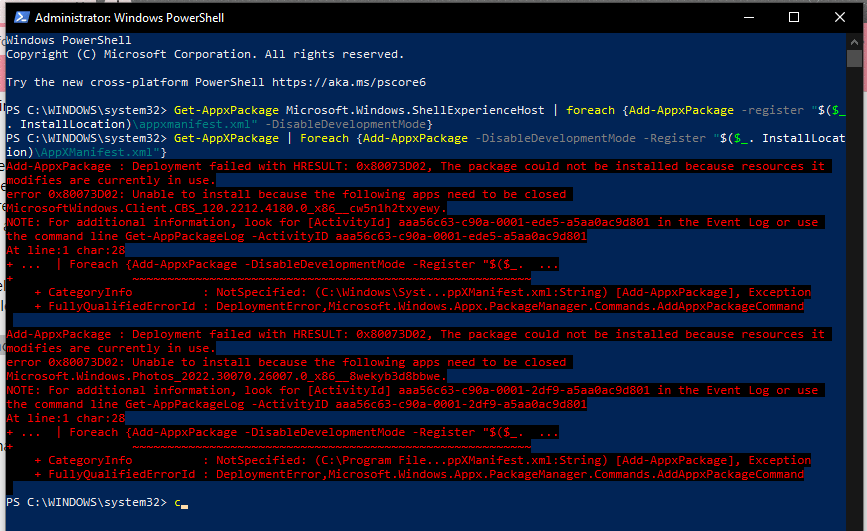Screen dimensions: 867x531
Task: Click the 'Get-AppXPackage' text in second command
Action: 226,138
